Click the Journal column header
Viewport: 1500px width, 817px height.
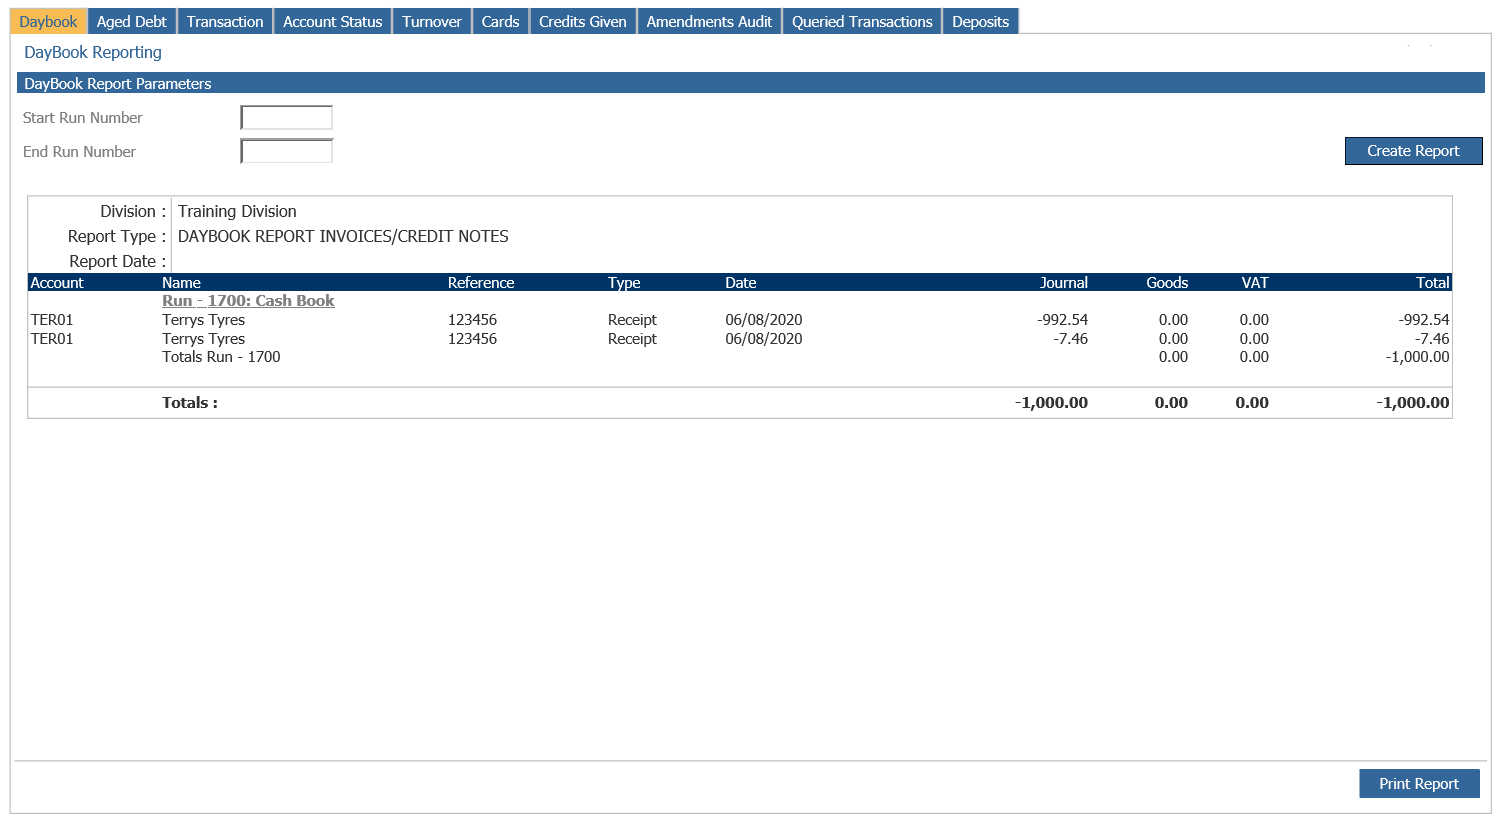click(1063, 282)
